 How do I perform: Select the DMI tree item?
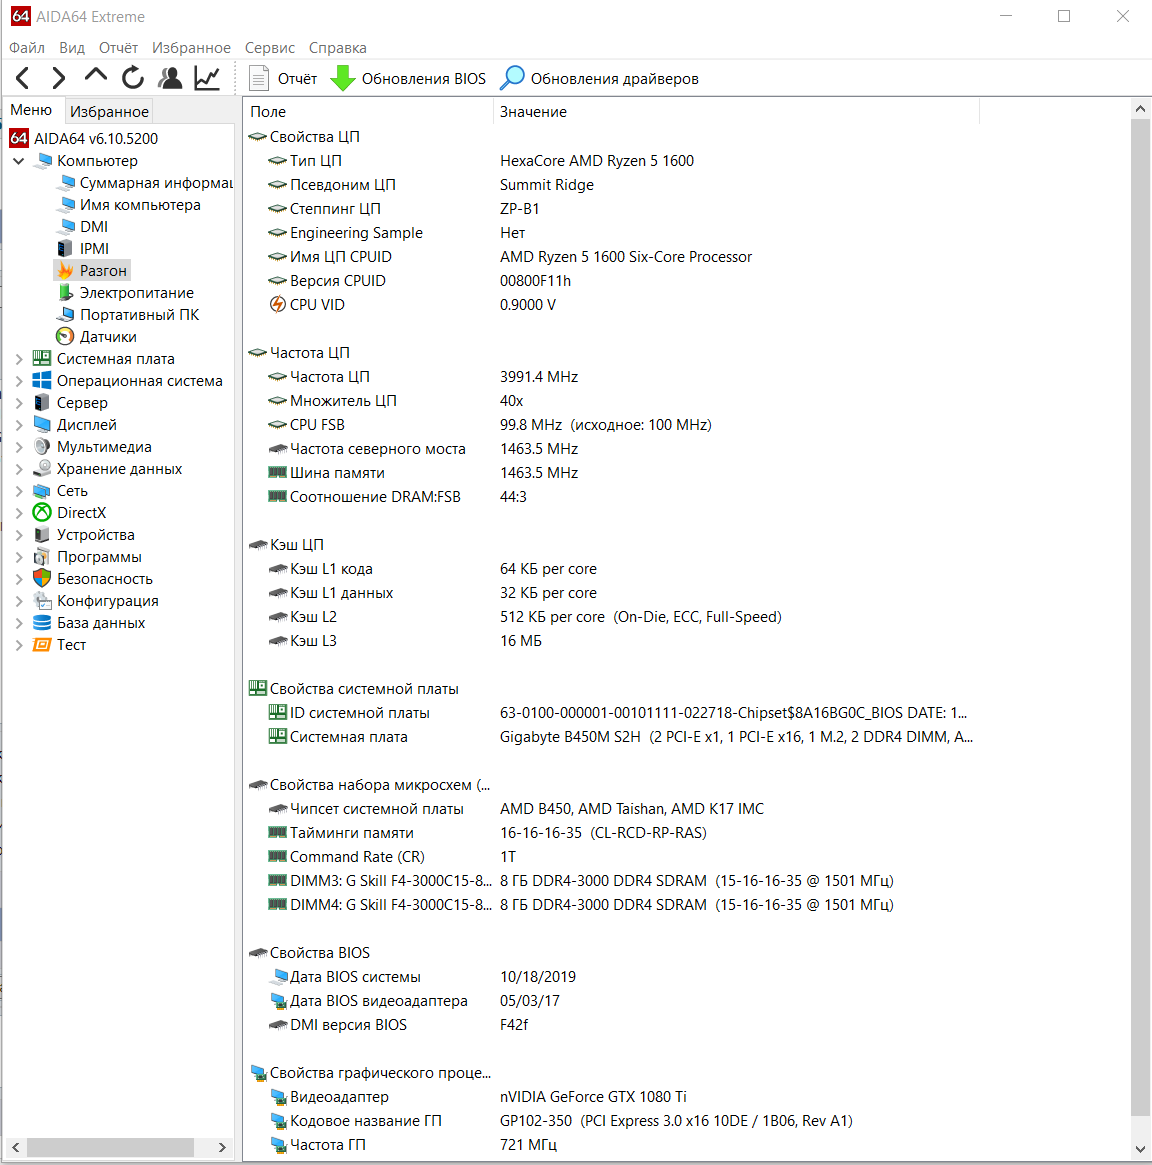tap(83, 227)
